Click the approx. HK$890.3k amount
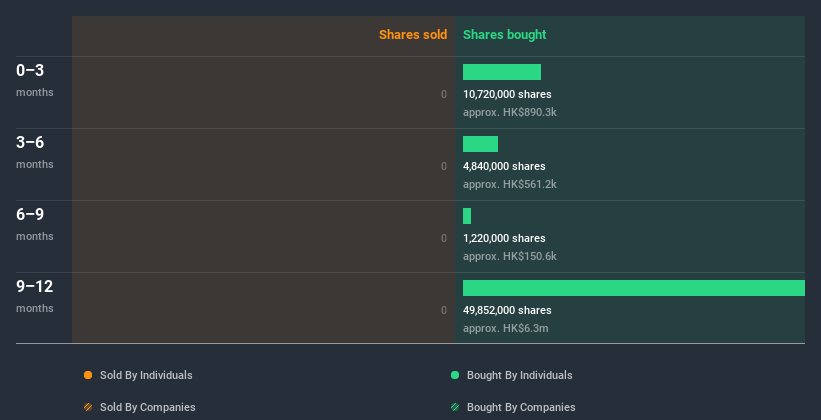This screenshot has width=821, height=420. 509,113
